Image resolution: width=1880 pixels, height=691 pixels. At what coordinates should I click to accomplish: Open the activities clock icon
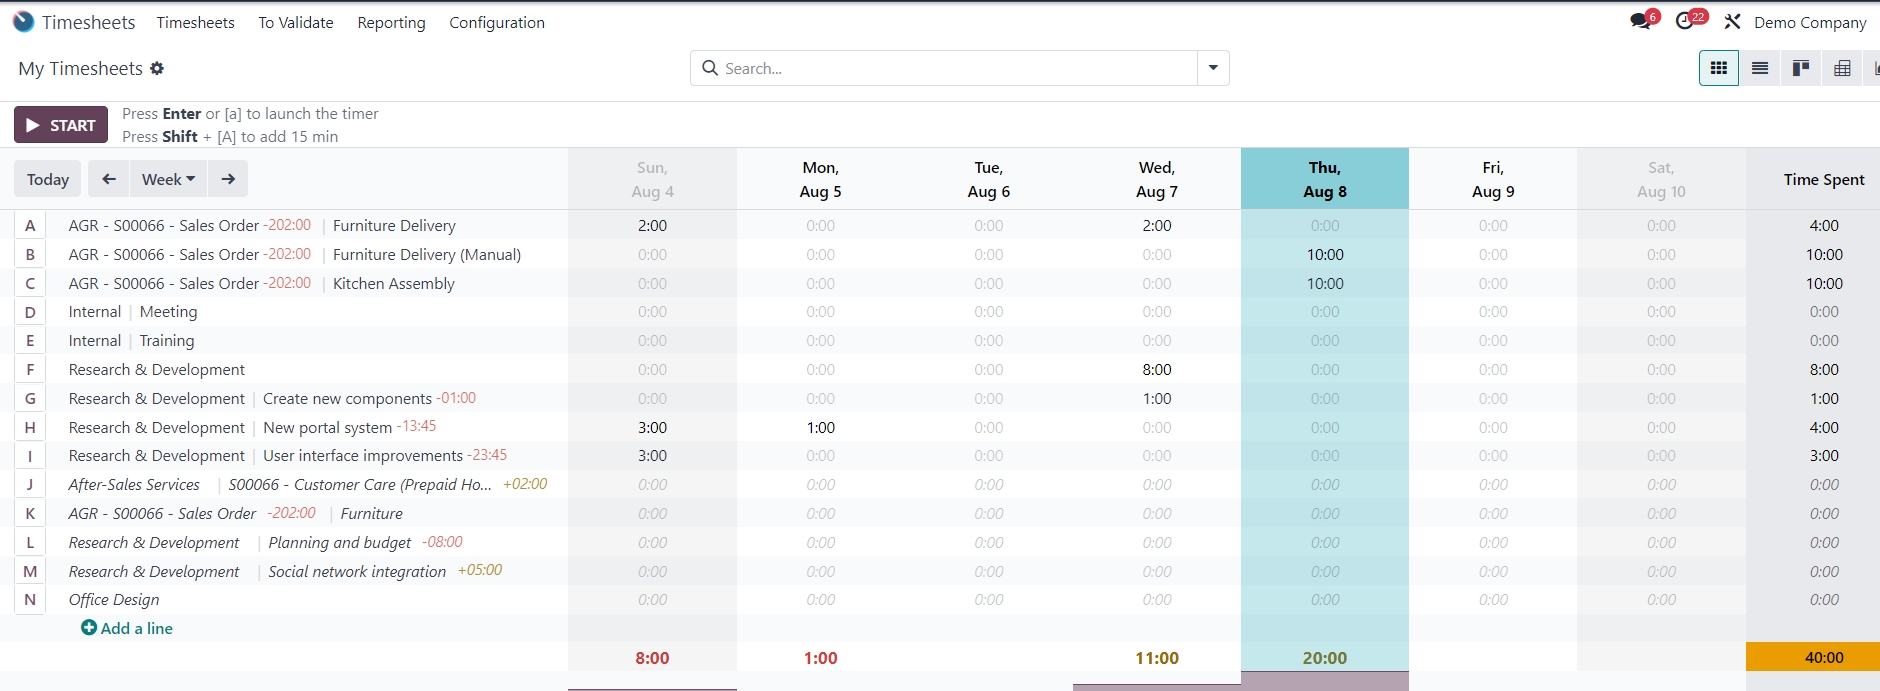1686,21
